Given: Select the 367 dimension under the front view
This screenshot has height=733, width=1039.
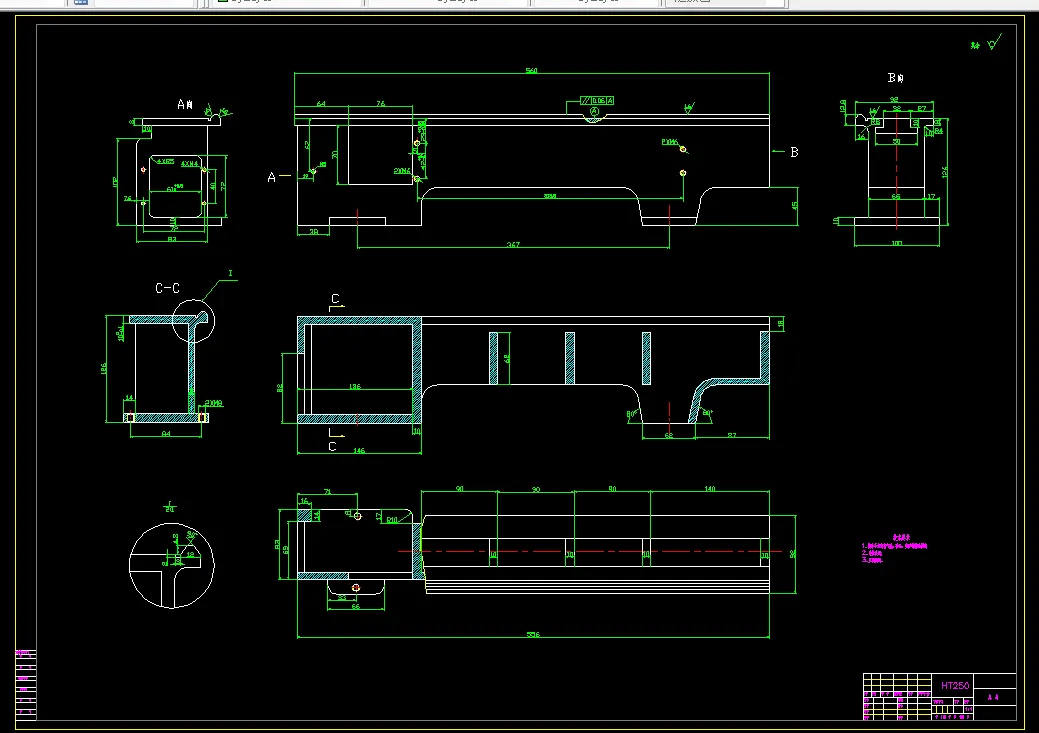Looking at the screenshot, I should [x=514, y=245].
